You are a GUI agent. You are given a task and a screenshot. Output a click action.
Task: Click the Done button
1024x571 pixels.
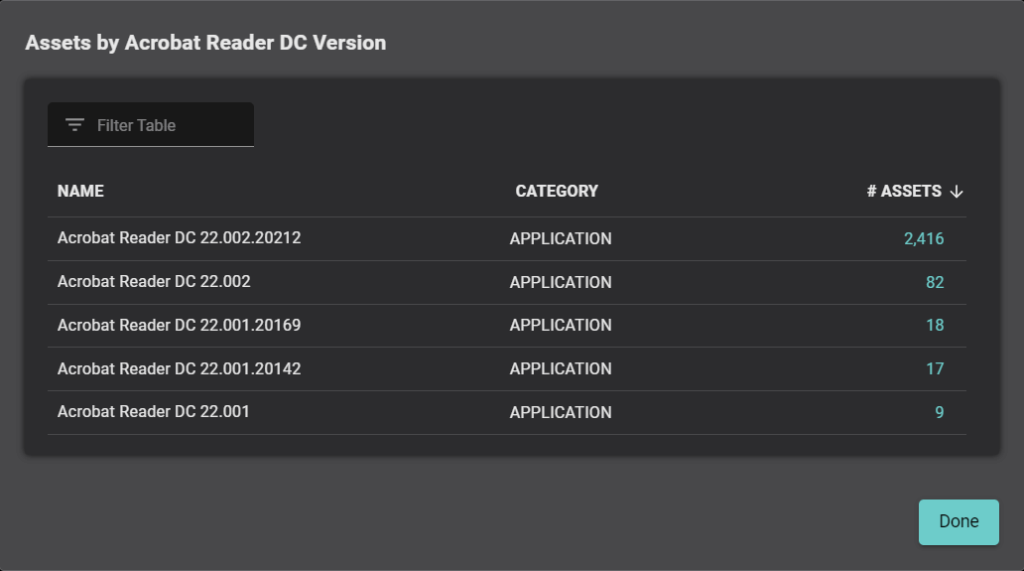[959, 522]
